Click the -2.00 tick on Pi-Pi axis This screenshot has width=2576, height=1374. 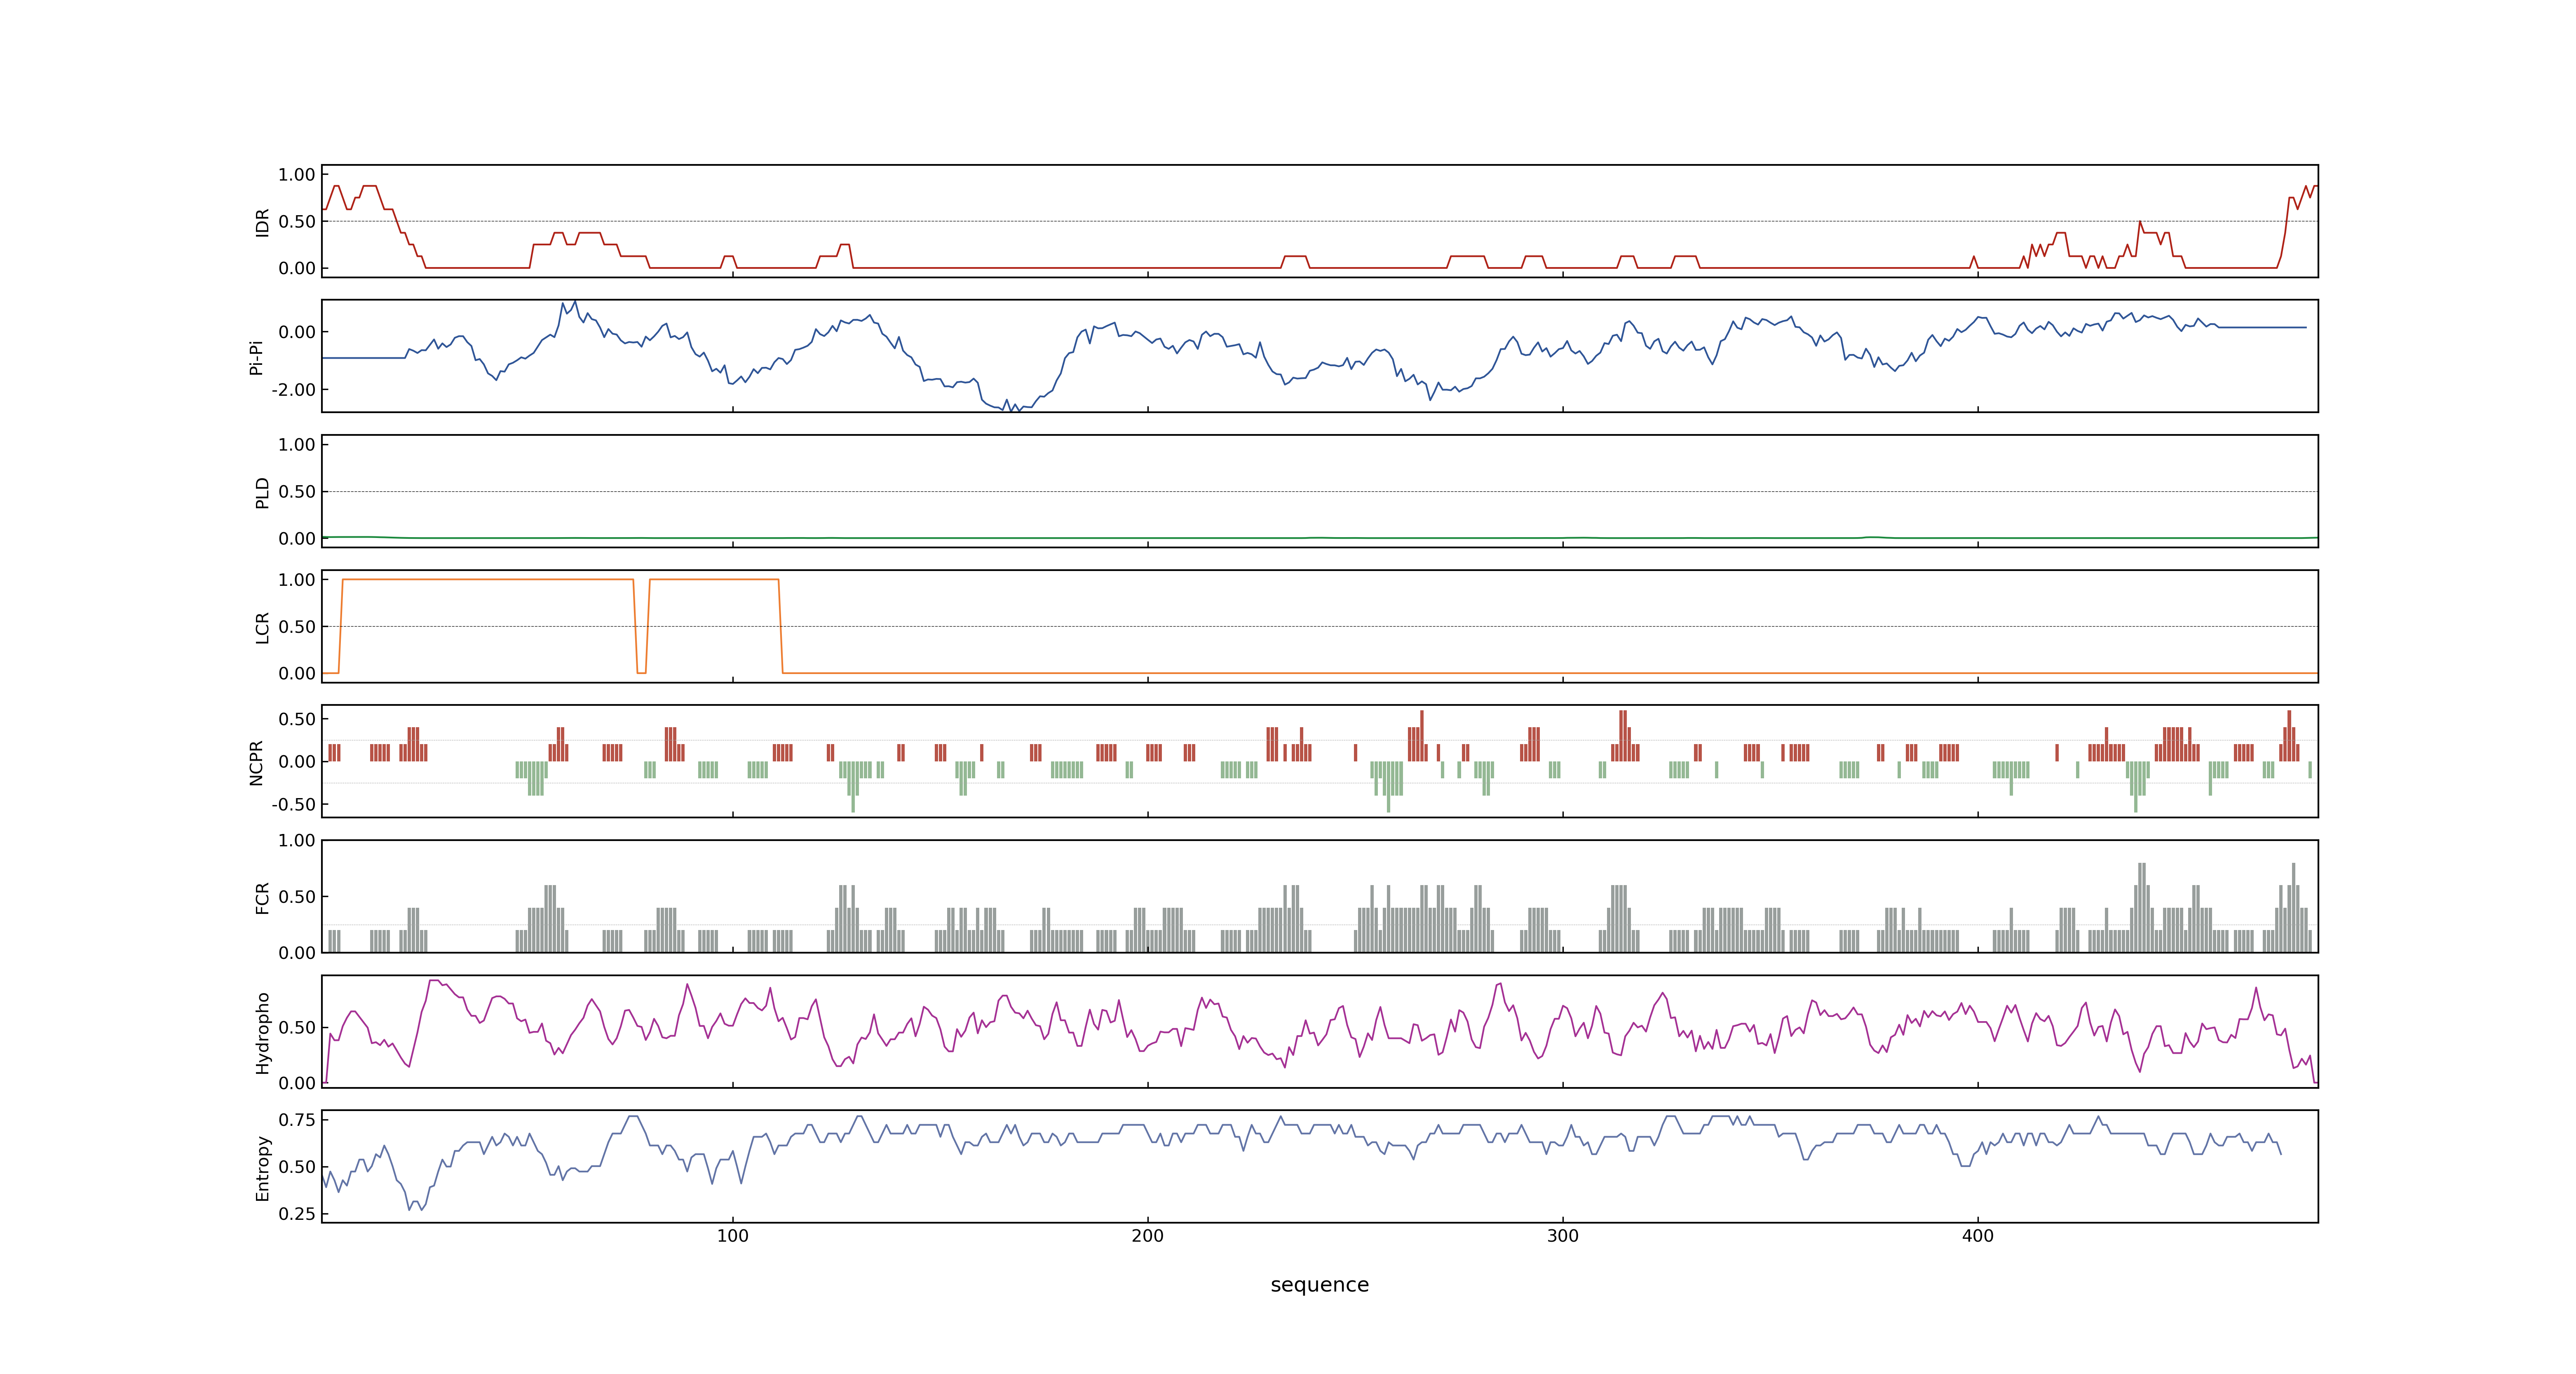[x=293, y=390]
